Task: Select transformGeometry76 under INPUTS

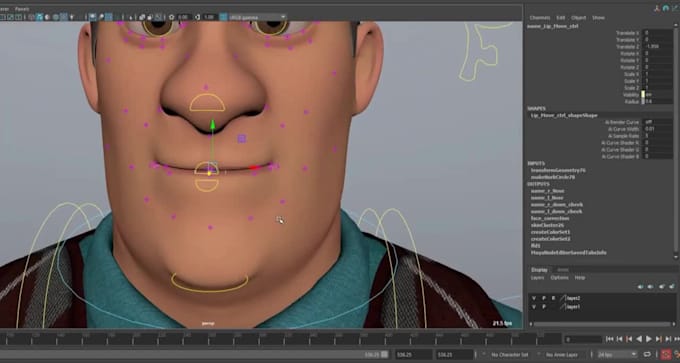Action: 559,170
